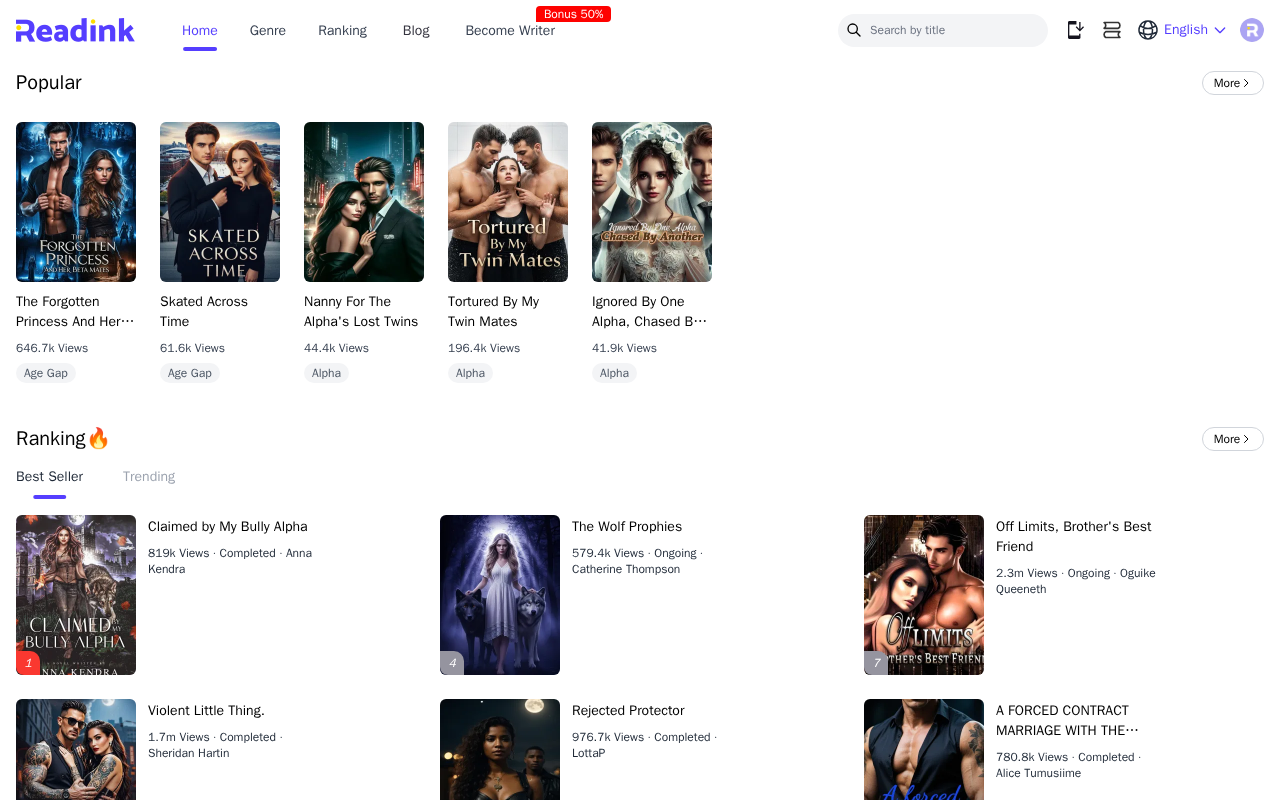This screenshot has height=800, width=1280.
Task: Click A FORCED CONTRACT MARRIAGE title
Action: (x=1067, y=721)
